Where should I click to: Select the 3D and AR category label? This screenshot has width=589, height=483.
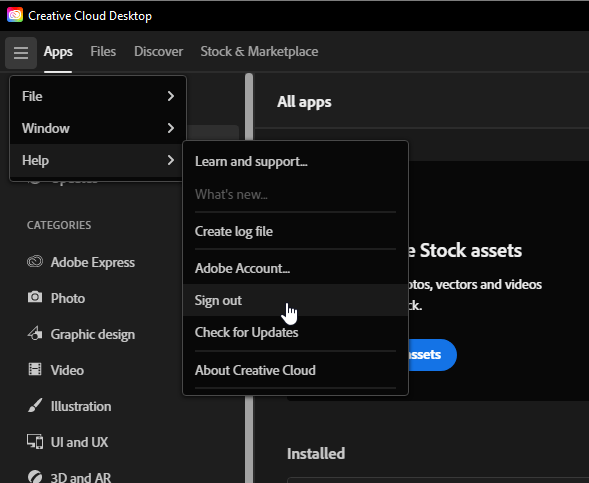(81, 477)
